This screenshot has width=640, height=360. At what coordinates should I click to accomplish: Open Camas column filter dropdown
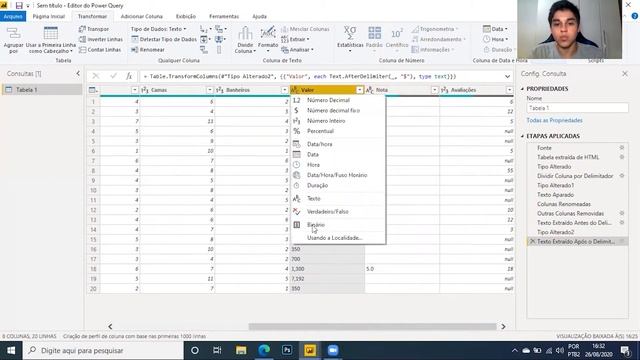point(209,90)
